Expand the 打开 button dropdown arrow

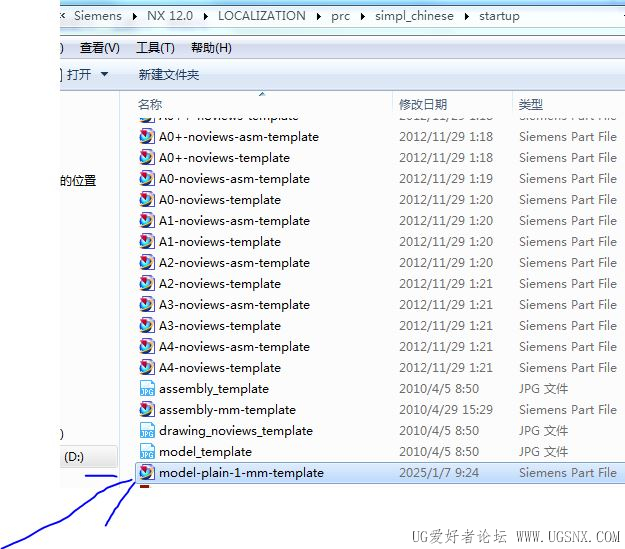coord(104,75)
